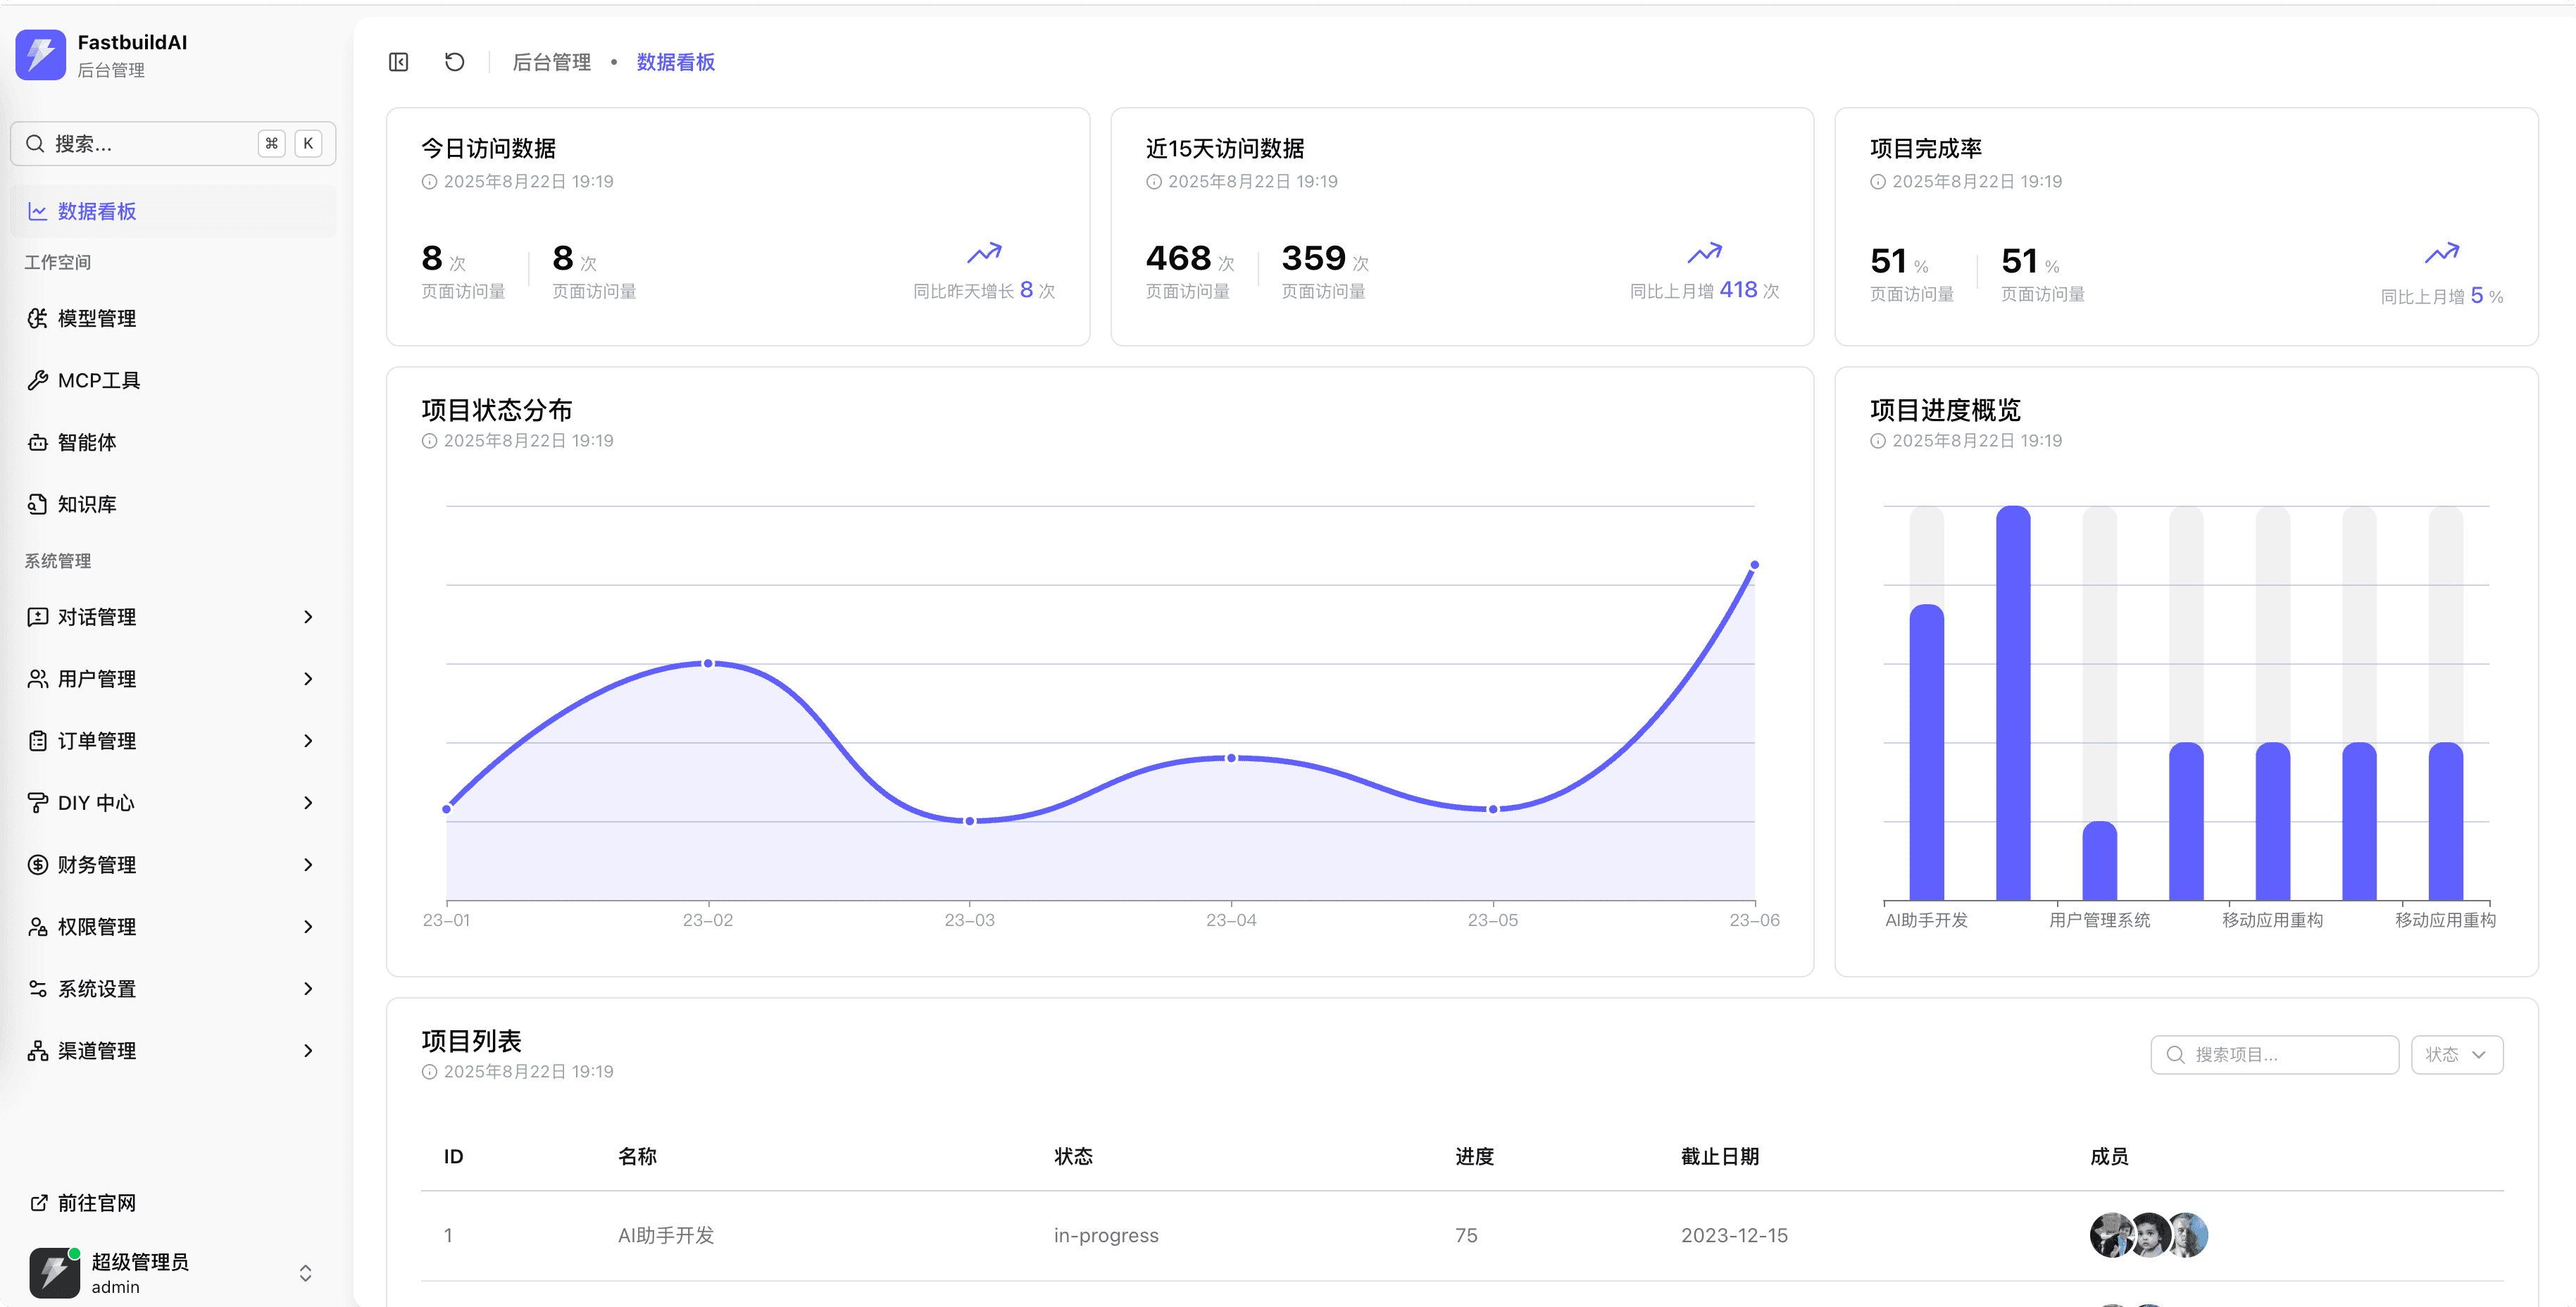
Task: Click the refresh page icon
Action: (x=454, y=62)
